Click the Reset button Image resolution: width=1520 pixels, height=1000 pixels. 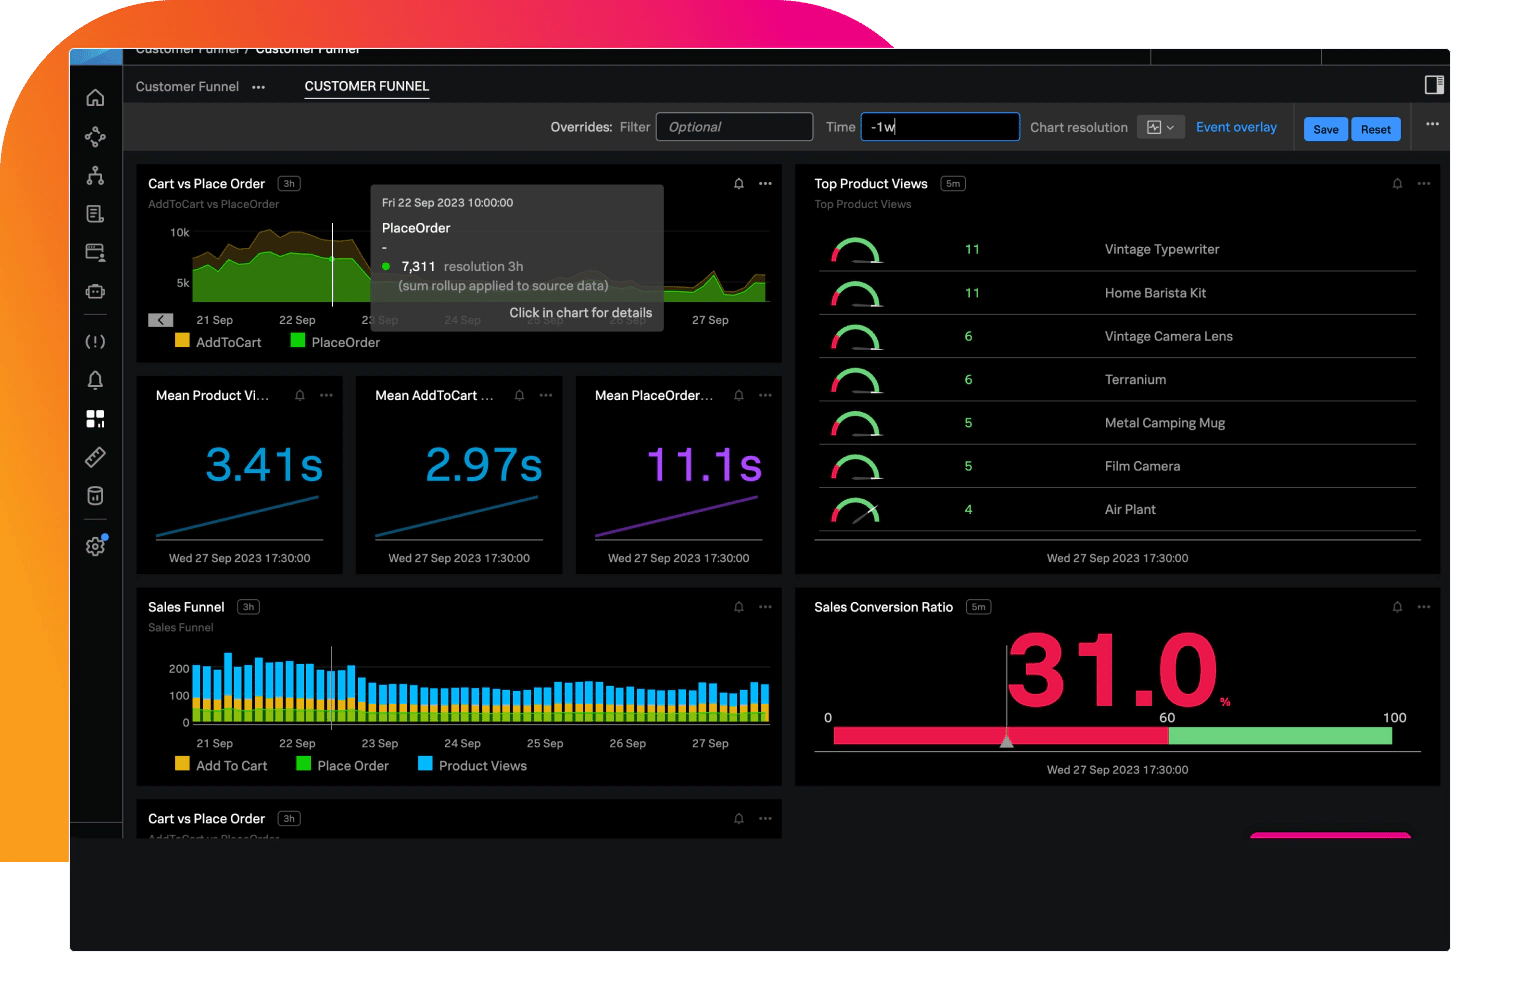[x=1375, y=129]
